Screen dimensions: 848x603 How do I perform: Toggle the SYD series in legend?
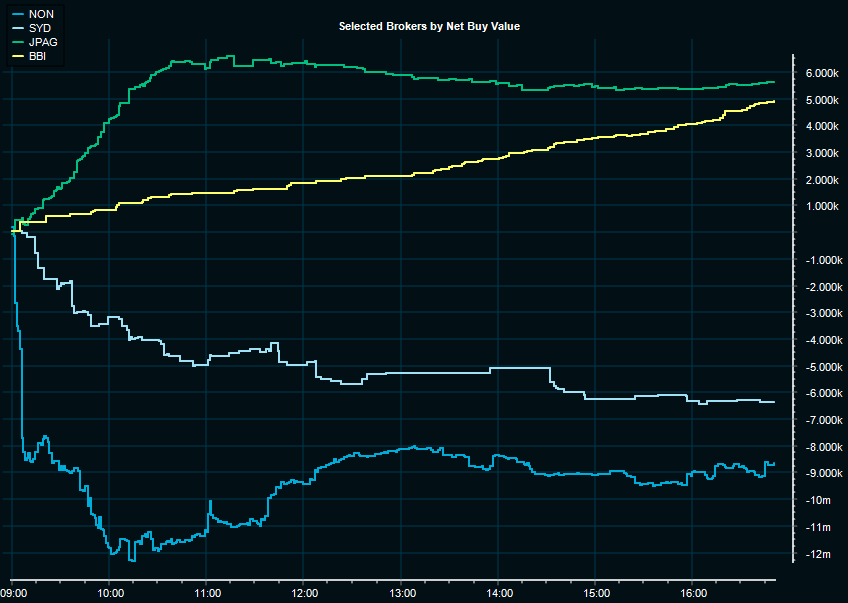[x=40, y=28]
